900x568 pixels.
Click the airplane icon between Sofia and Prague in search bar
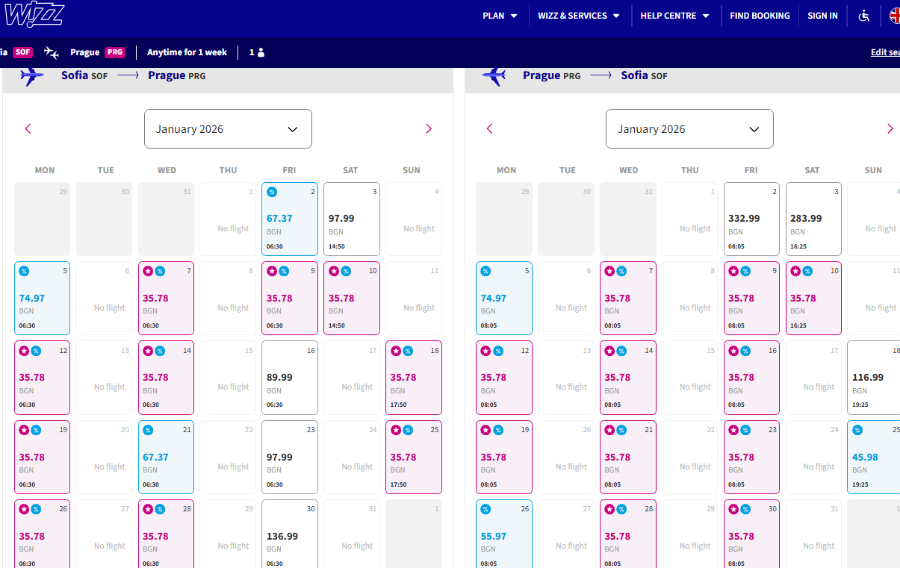[51, 53]
